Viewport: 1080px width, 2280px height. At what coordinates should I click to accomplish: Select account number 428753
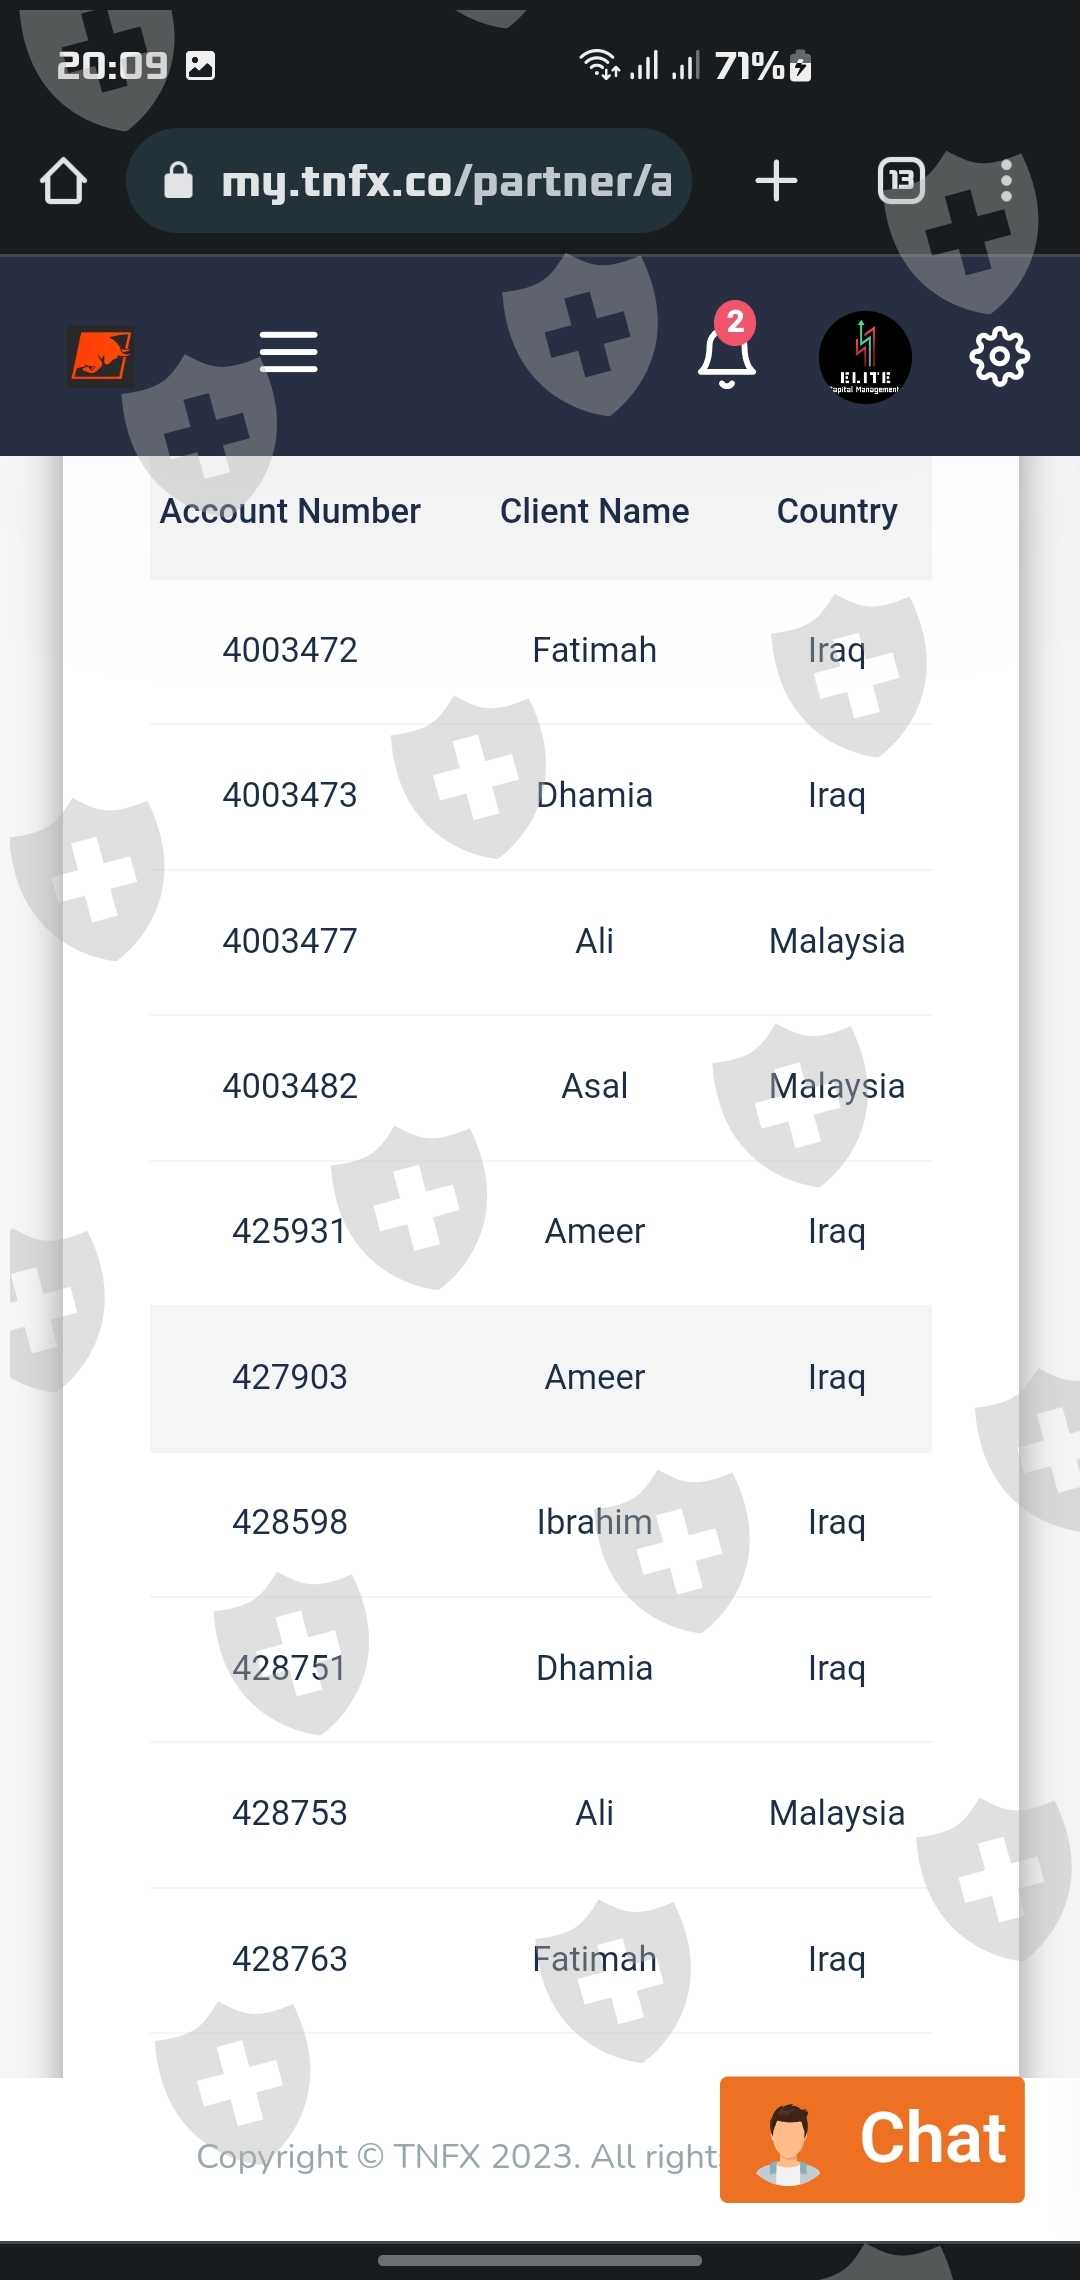coord(290,1813)
